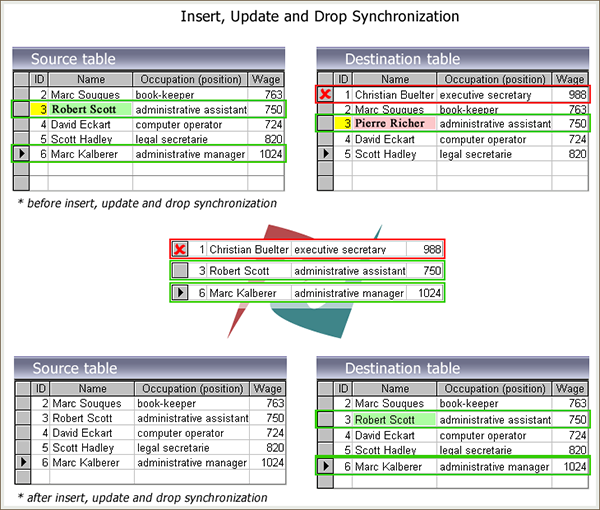Click Christian Buelter name in top destination table
Image resolution: width=600 pixels, height=510 pixels.
click(394, 95)
